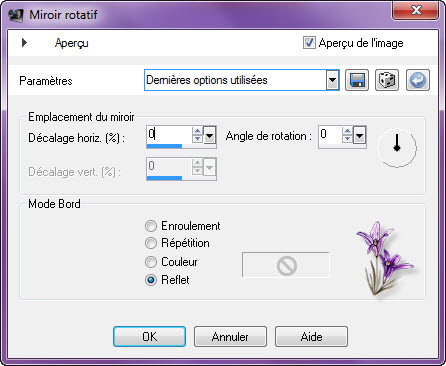Select the Reflet edge mode

tap(151, 280)
